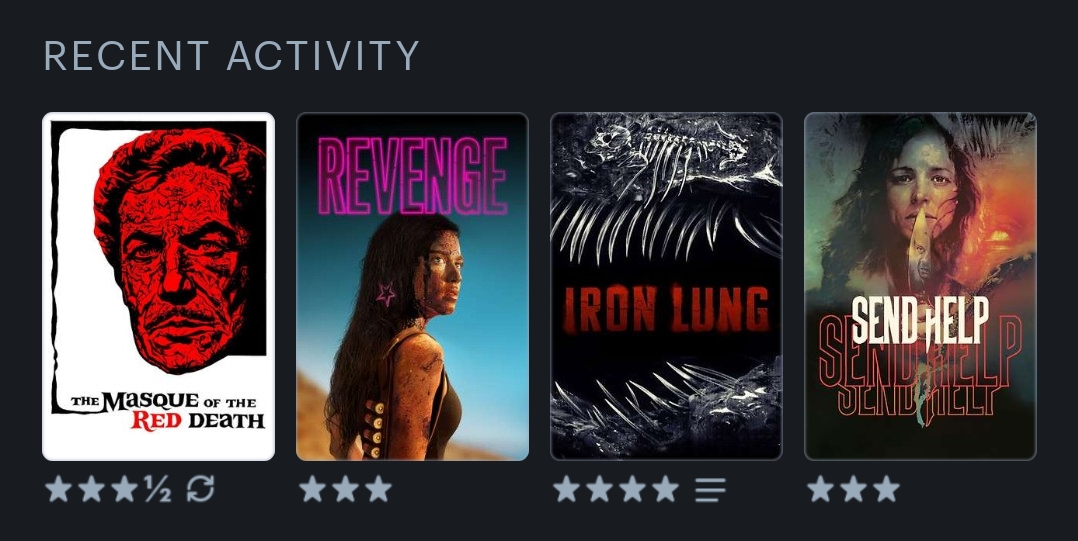Viewport: 1078px width, 541px height.
Task: Click the neon pink REVENGE title text
Action: click(412, 176)
